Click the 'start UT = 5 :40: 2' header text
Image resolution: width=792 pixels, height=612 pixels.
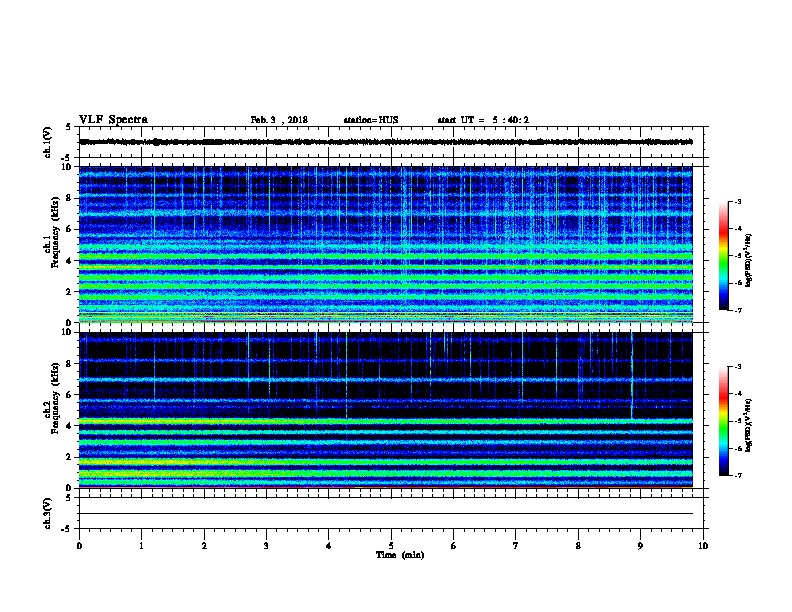point(483,120)
